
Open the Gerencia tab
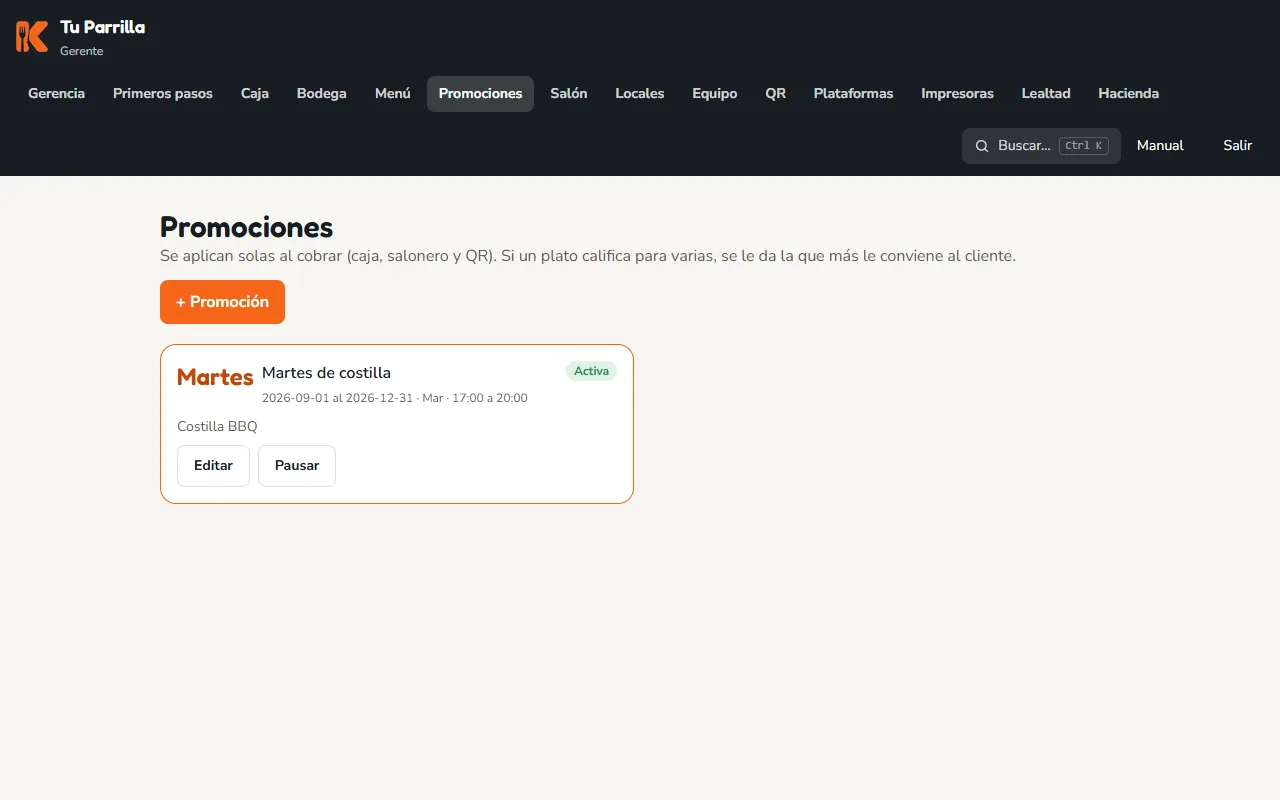[x=56, y=94]
